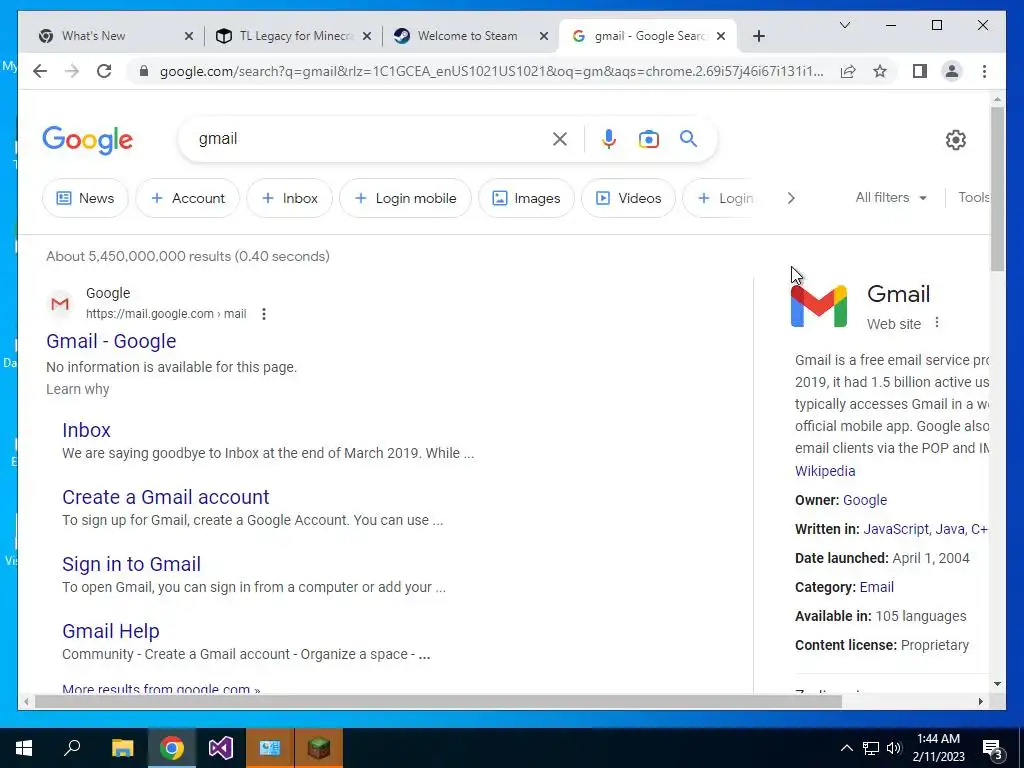The height and width of the screenshot is (768, 1024).
Task: Add the Login mobile filter chip
Action: pyautogui.click(x=405, y=198)
